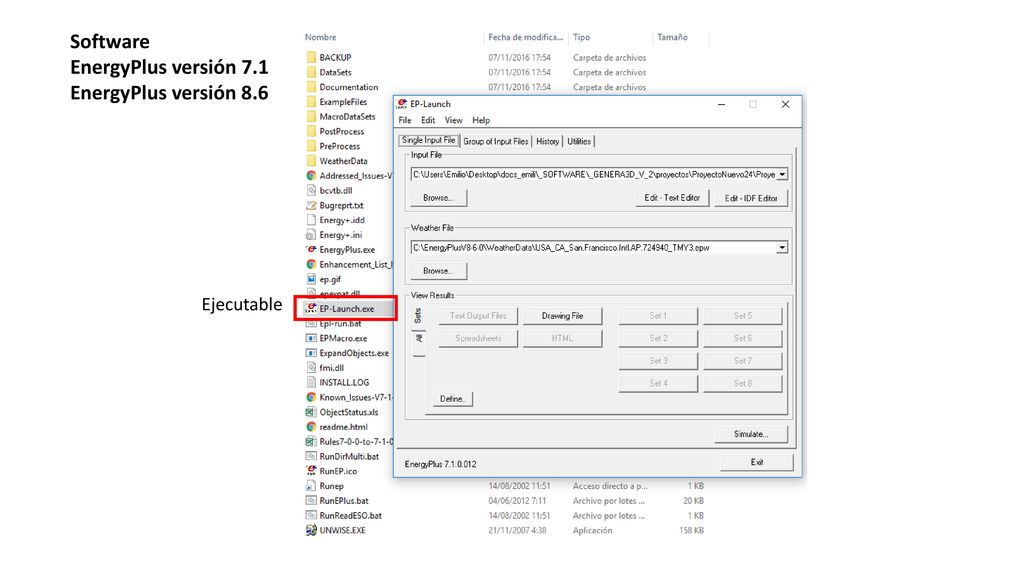1024x576 pixels.
Task: Select the EPMacro.exe application icon
Action: 312,338
